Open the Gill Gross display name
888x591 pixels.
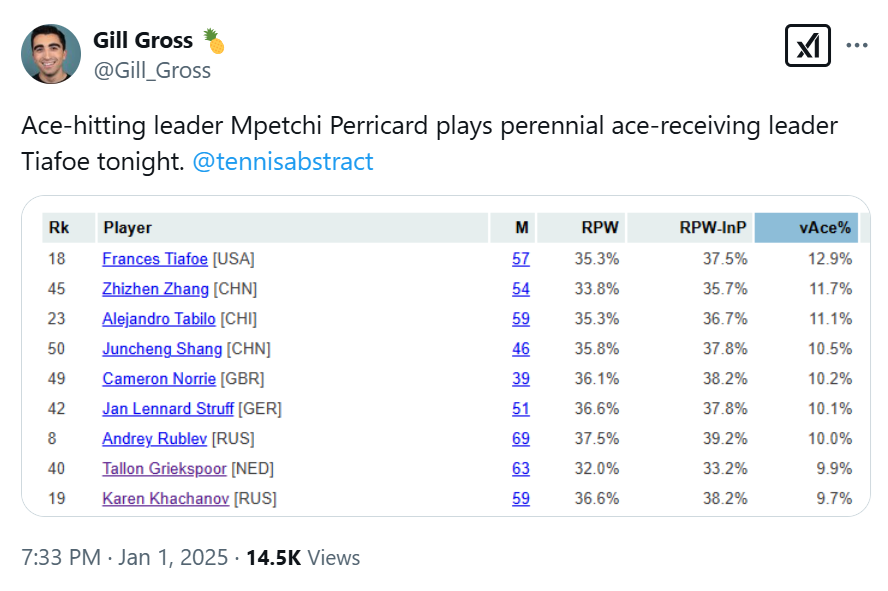click(x=143, y=40)
